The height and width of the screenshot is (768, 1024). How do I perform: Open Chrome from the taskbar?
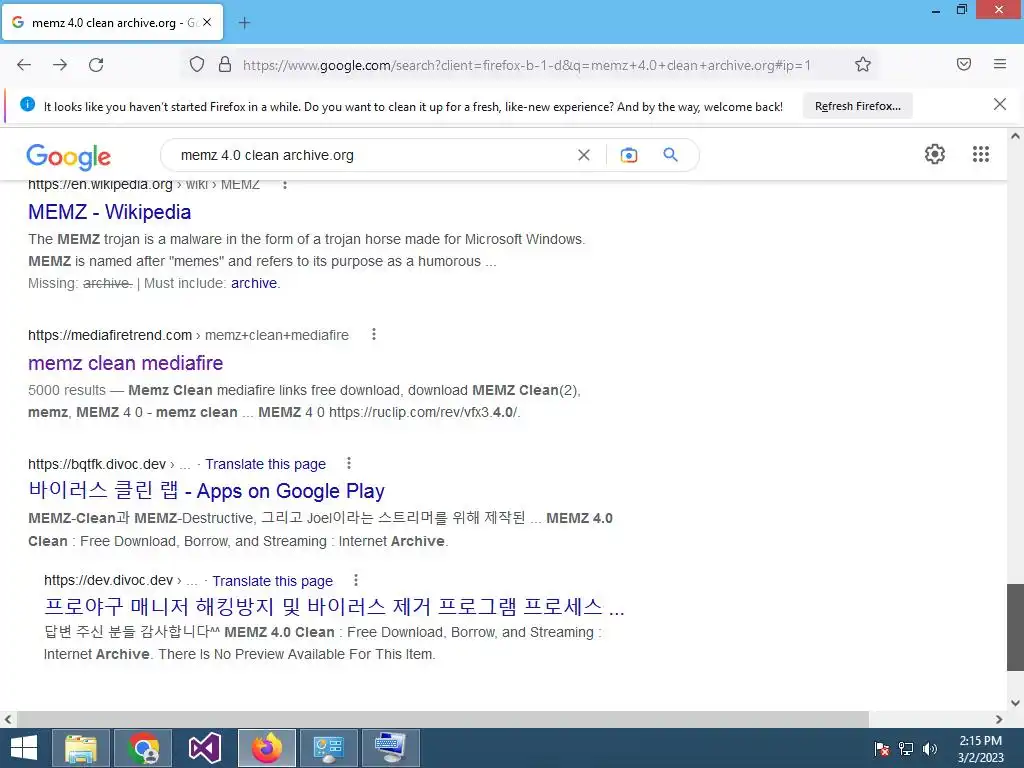(x=143, y=748)
